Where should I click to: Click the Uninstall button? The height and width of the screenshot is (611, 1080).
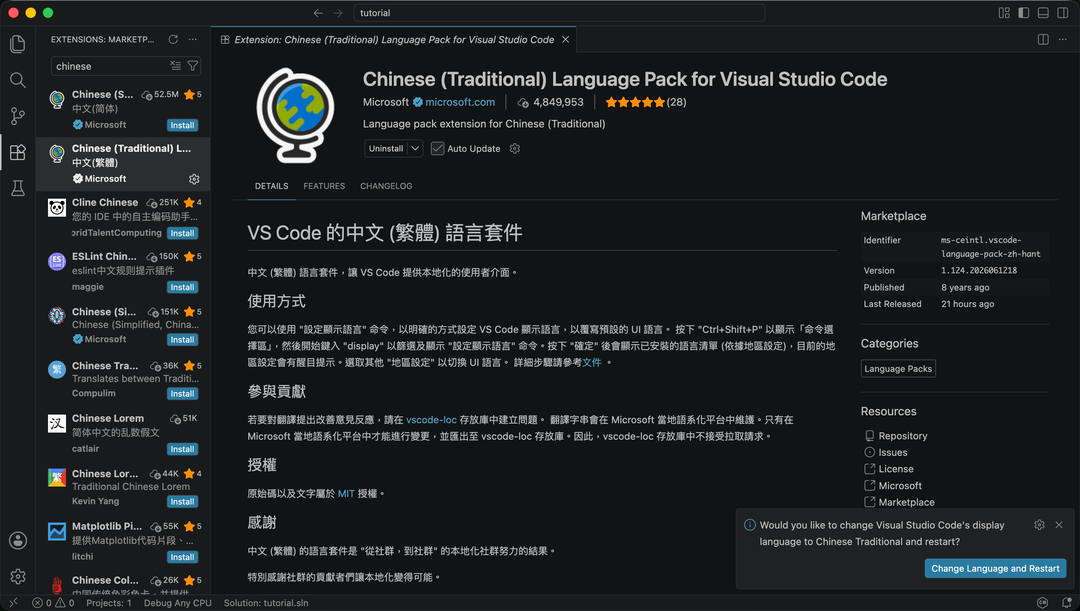386,149
